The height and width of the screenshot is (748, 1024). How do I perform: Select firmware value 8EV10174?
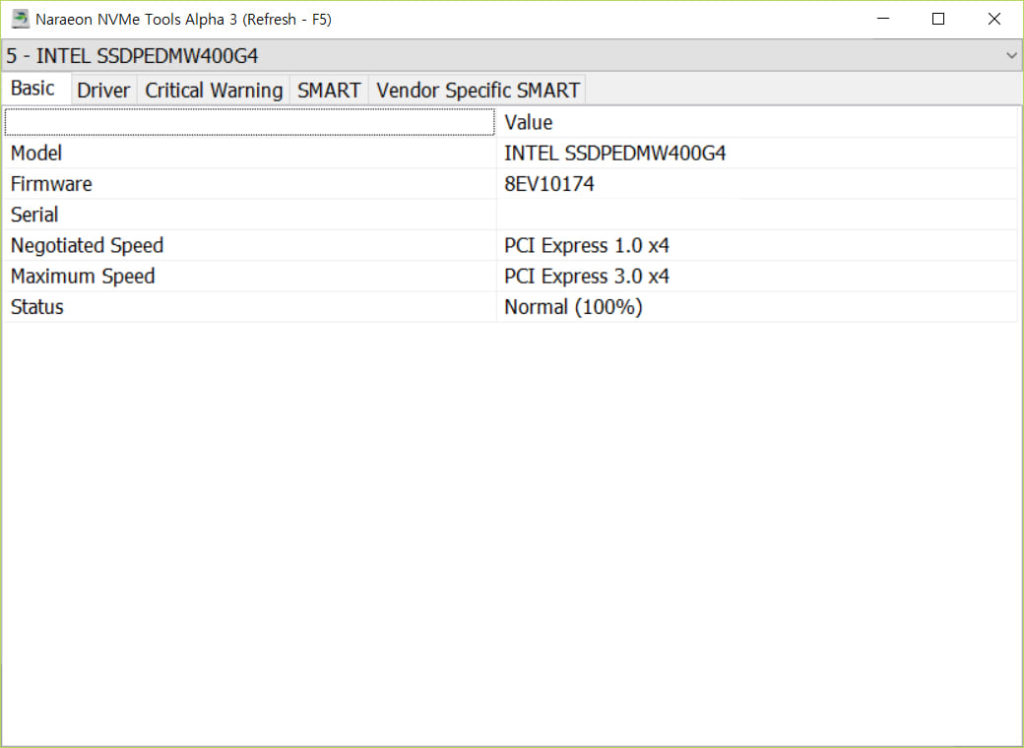coord(549,184)
